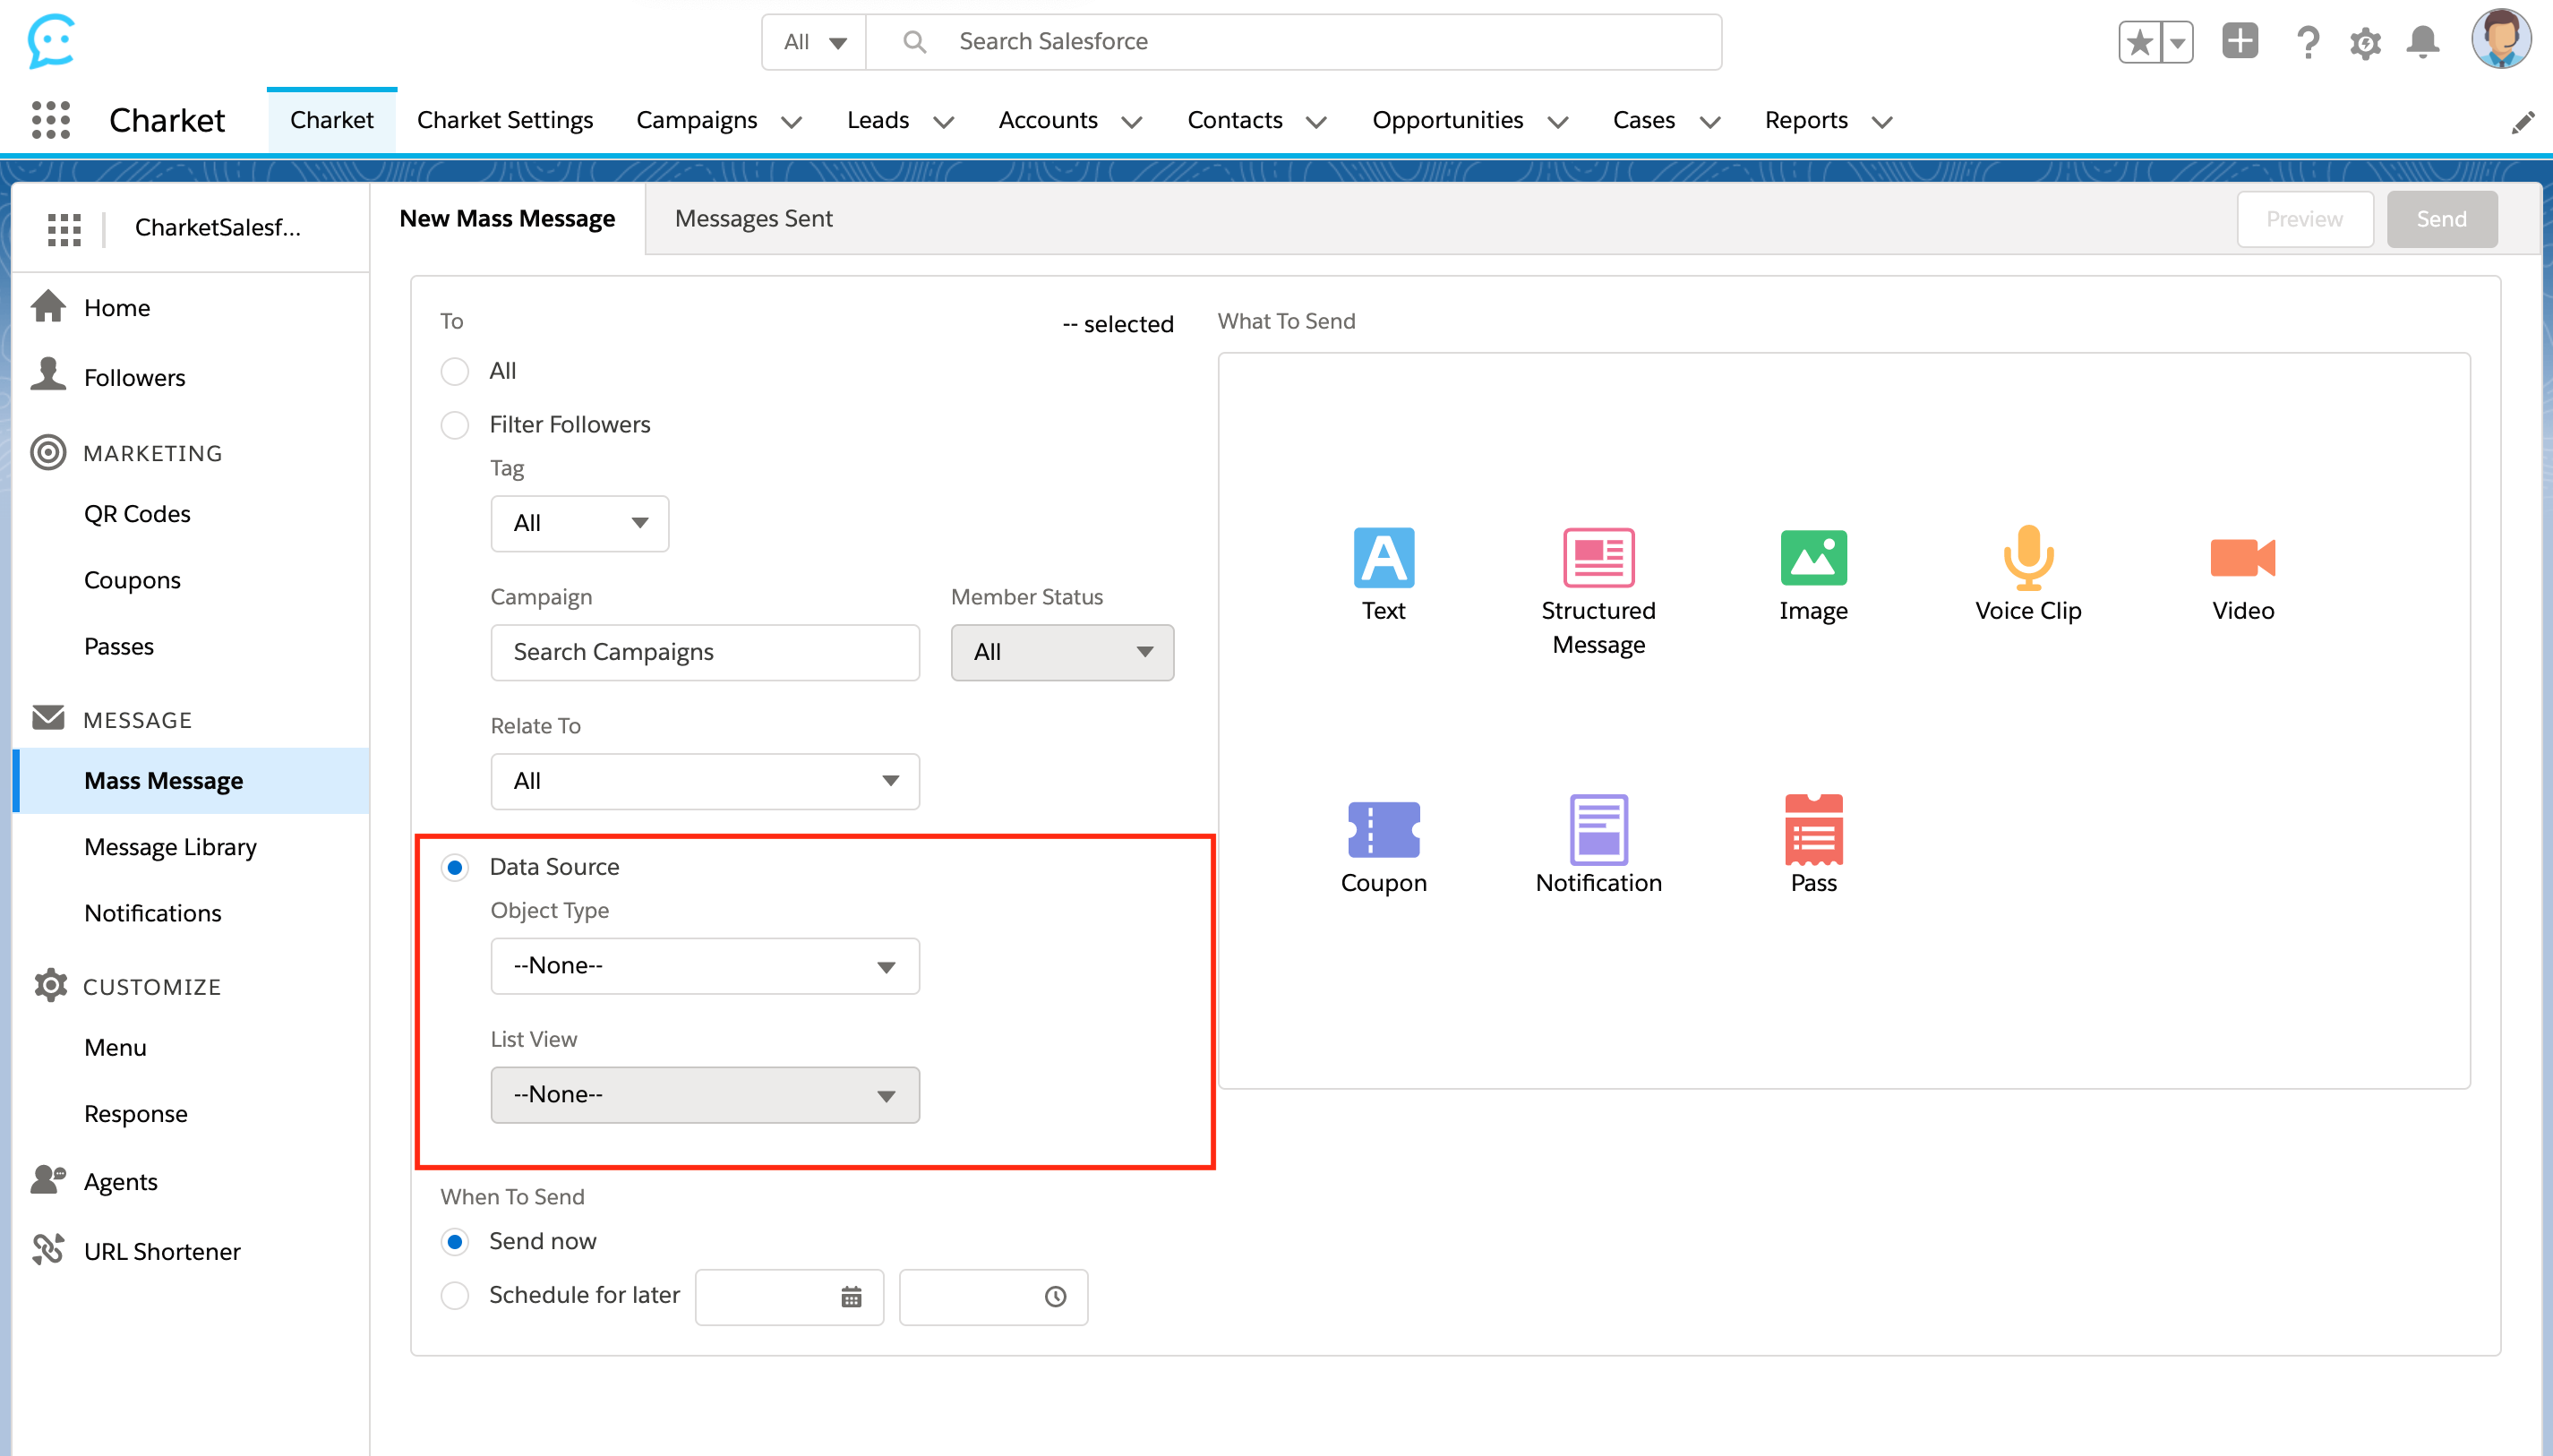Screen dimensions: 2553x1456
Task: Open the Tag dropdown
Action: click(x=579, y=523)
